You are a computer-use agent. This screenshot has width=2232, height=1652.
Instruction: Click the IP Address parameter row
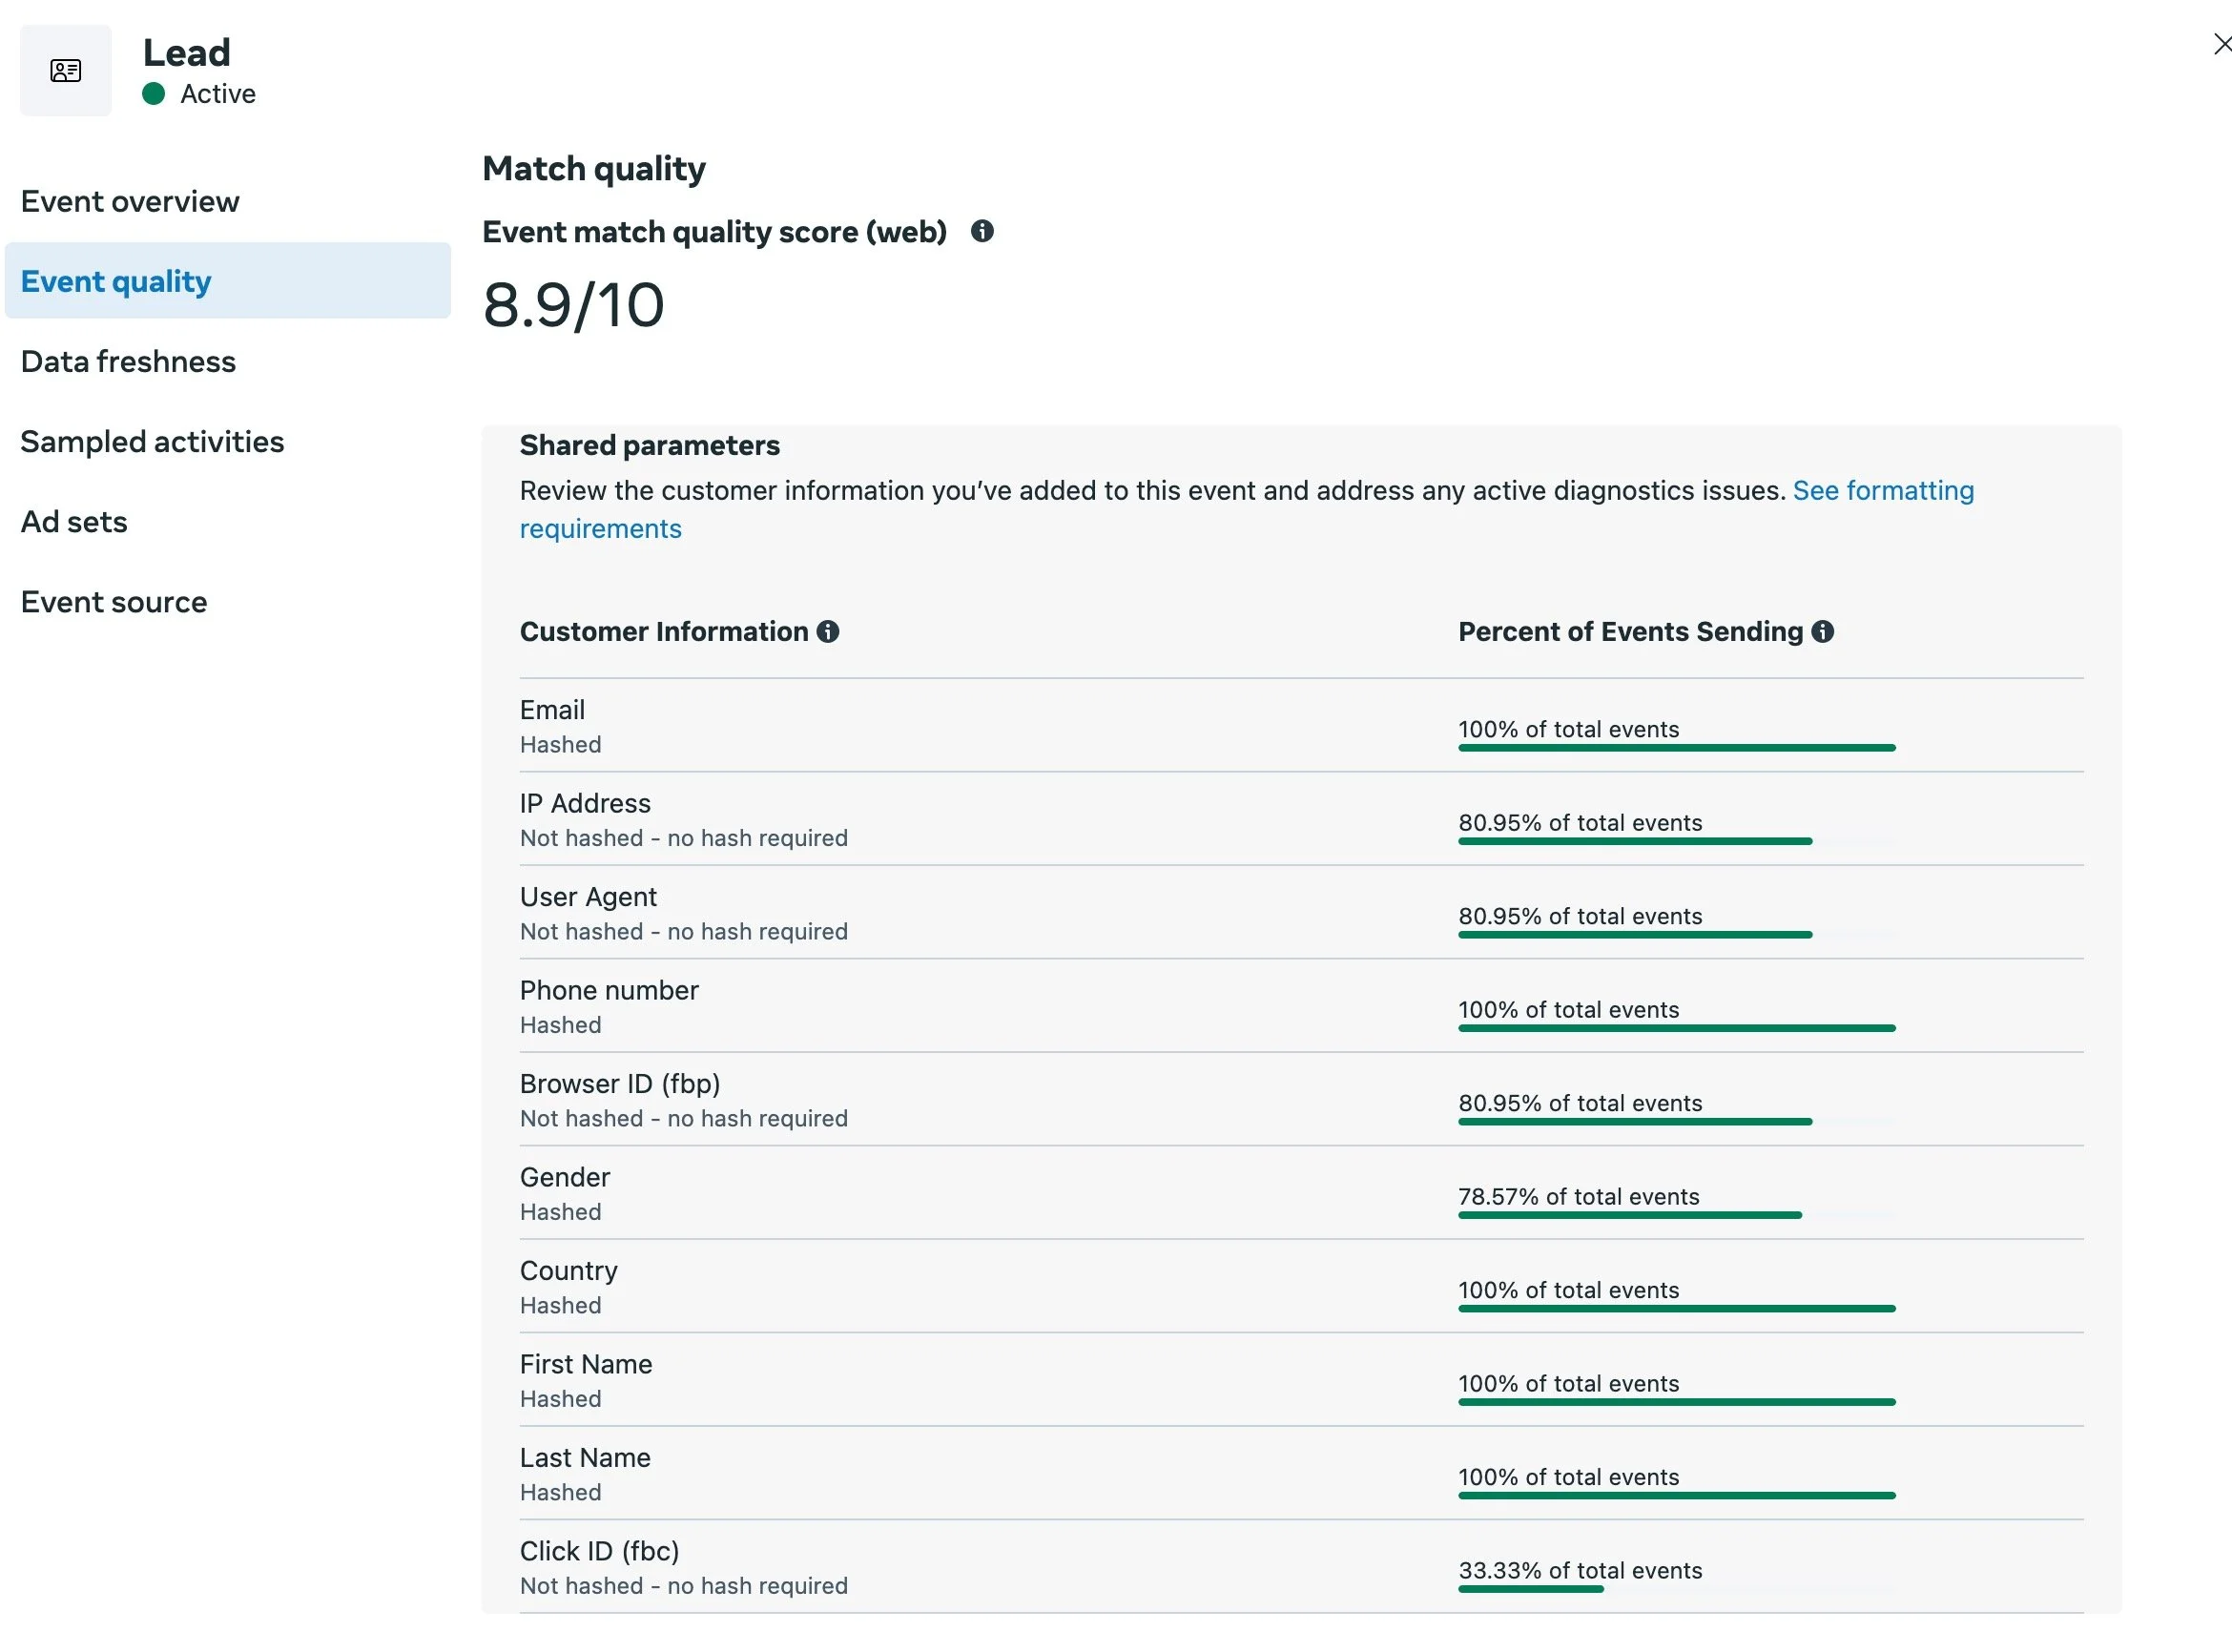click(x=585, y=804)
